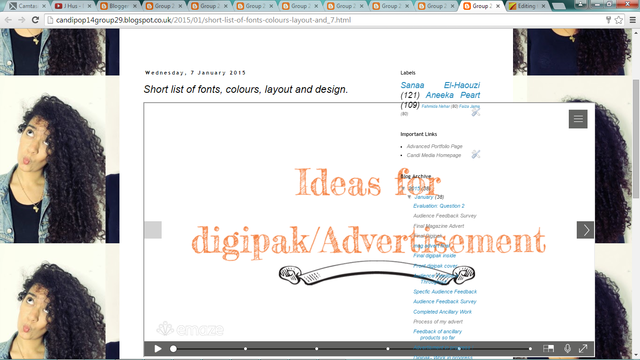The width and height of the screenshot is (640, 360).
Task: Jump to last marker on progress bar
Action: [530, 349]
